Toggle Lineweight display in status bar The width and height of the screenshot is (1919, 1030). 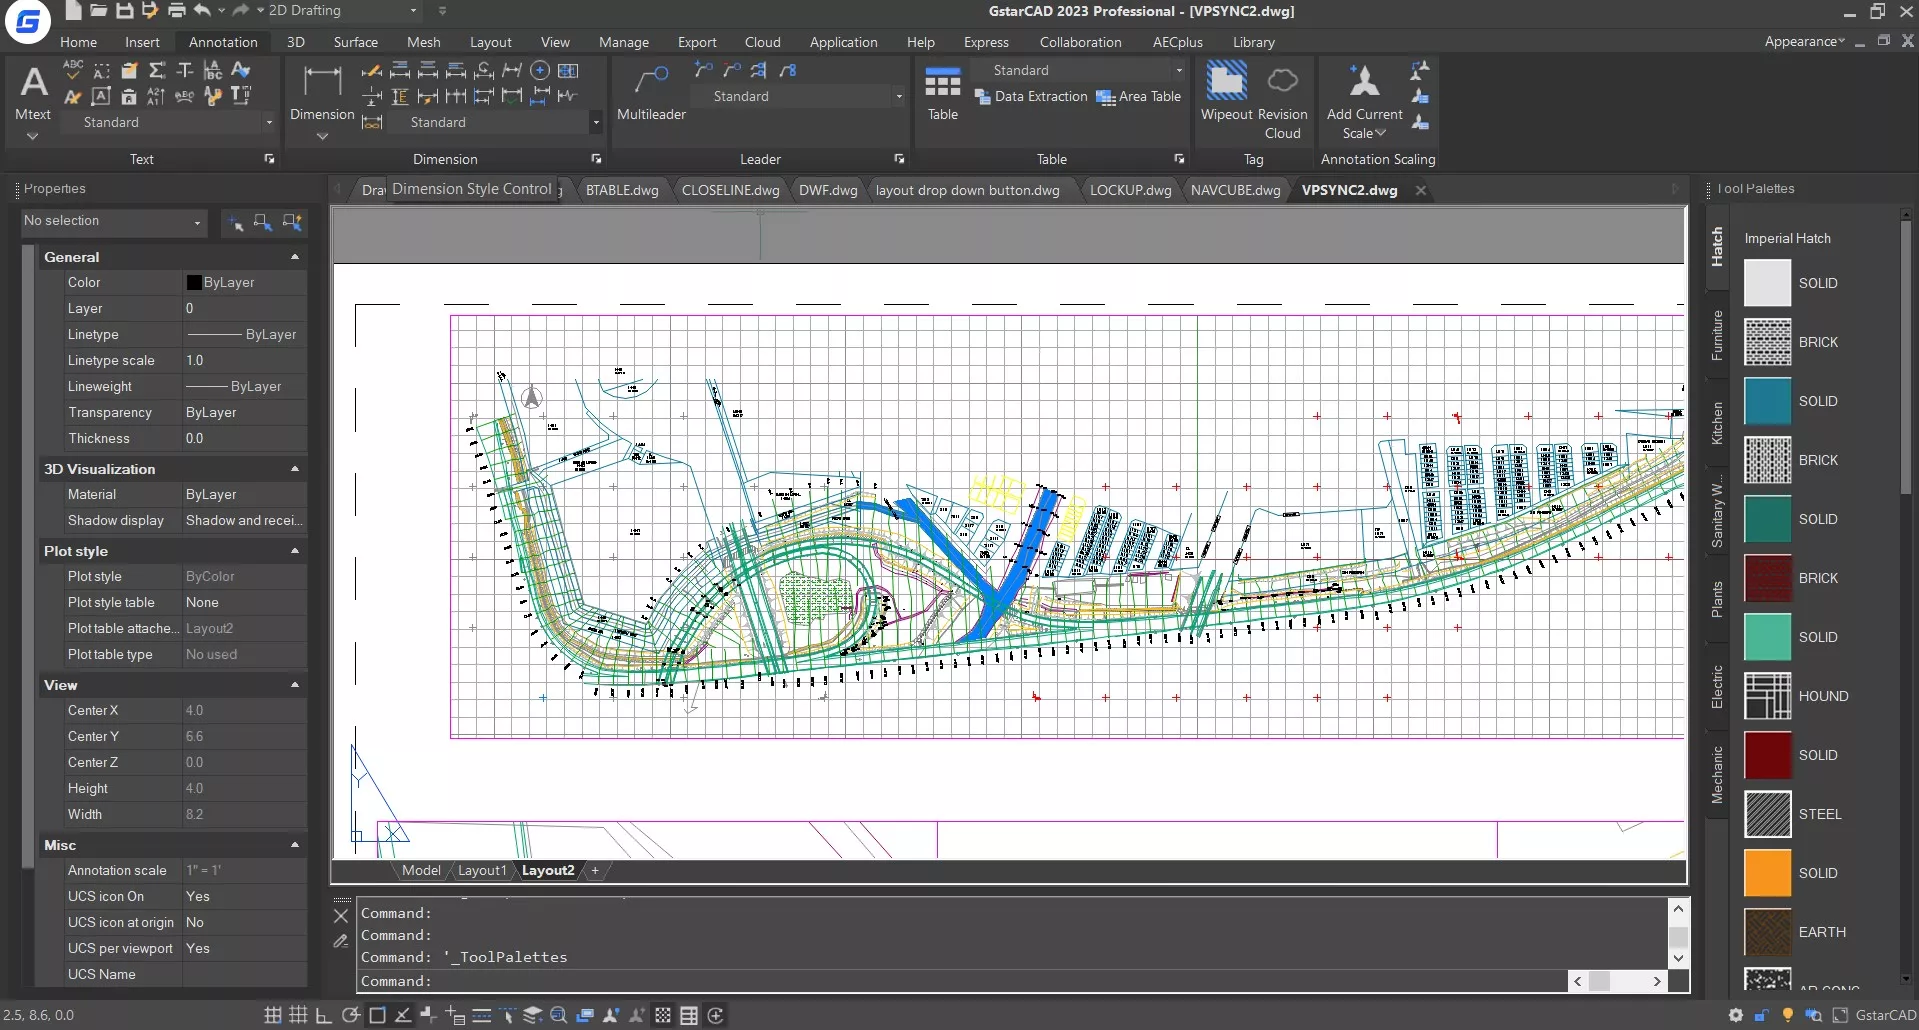click(x=481, y=1015)
